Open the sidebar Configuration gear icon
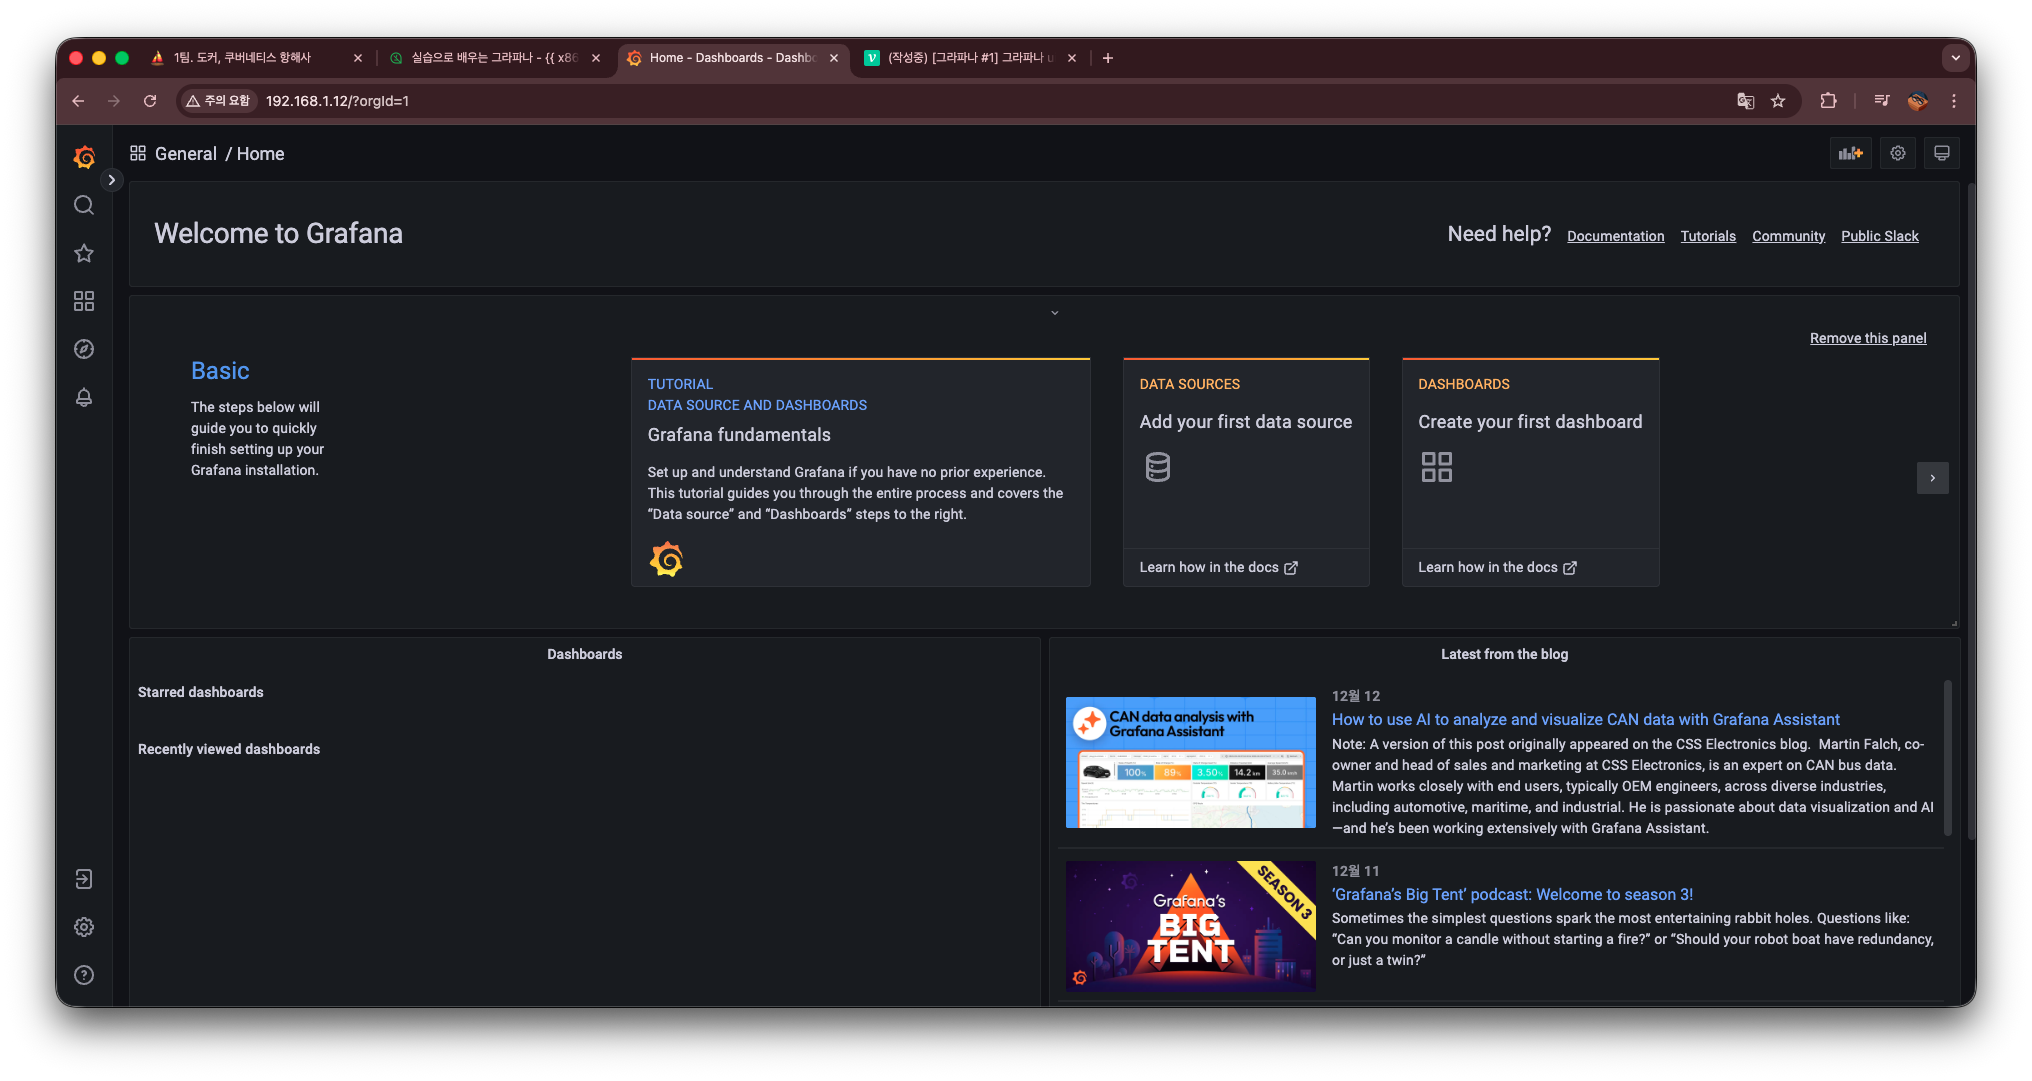2032x1081 pixels. tap(84, 927)
